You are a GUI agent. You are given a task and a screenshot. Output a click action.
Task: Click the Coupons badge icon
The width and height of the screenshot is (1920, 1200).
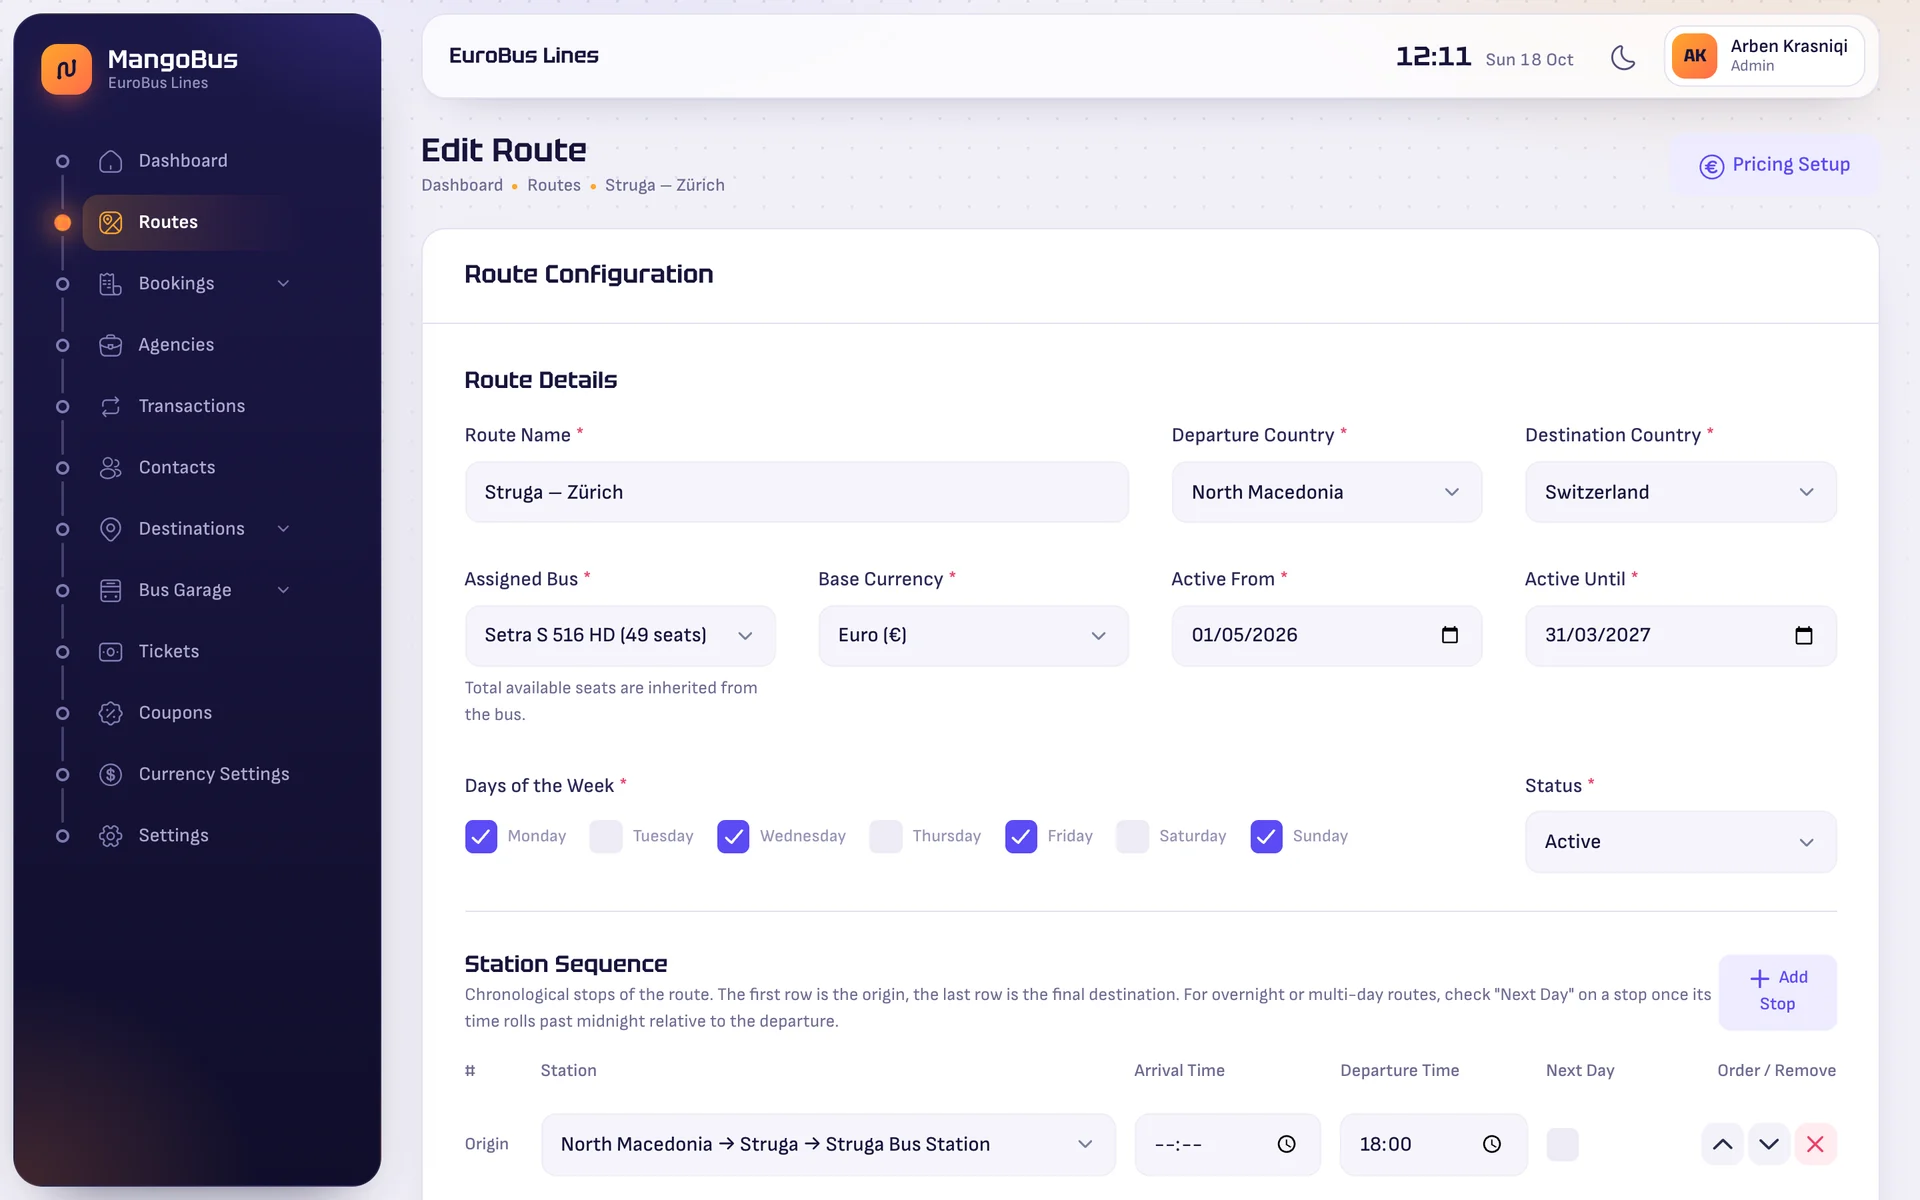click(x=110, y=713)
